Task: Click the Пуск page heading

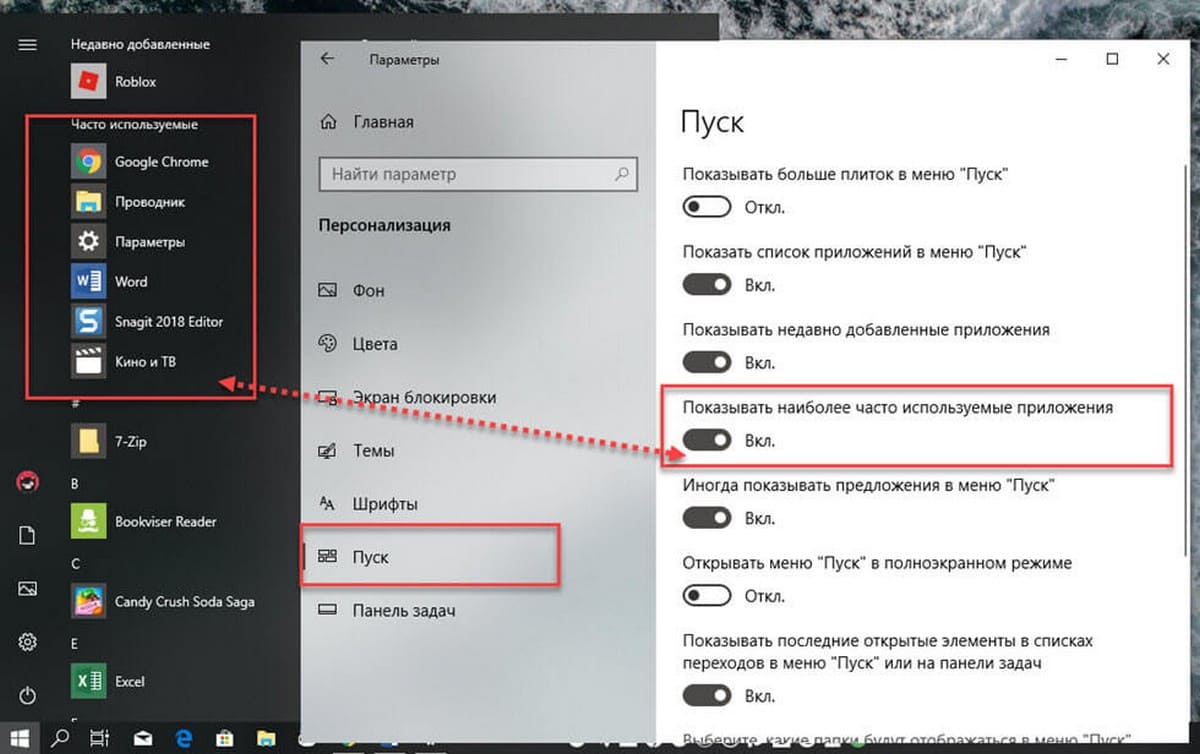Action: (x=712, y=122)
